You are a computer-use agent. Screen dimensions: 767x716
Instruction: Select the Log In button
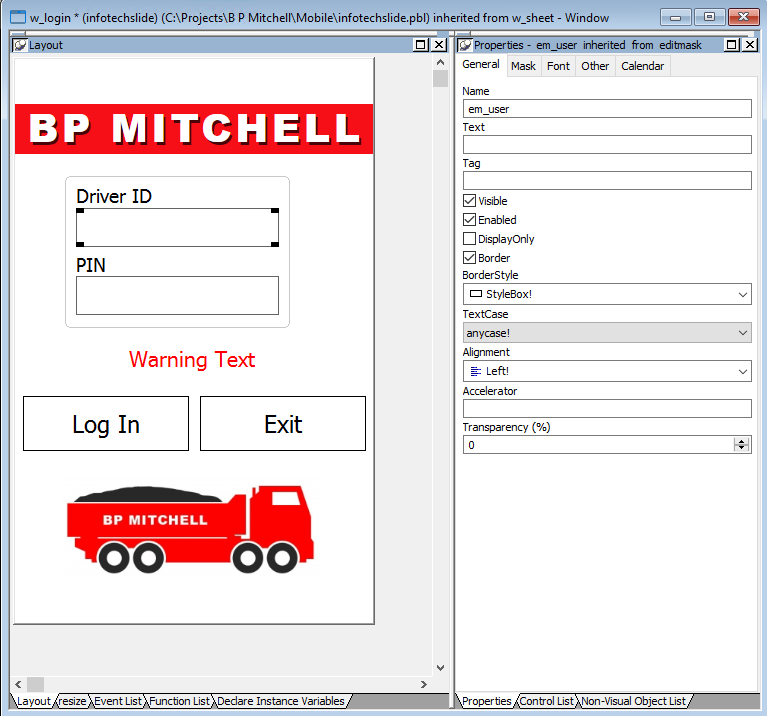point(106,424)
